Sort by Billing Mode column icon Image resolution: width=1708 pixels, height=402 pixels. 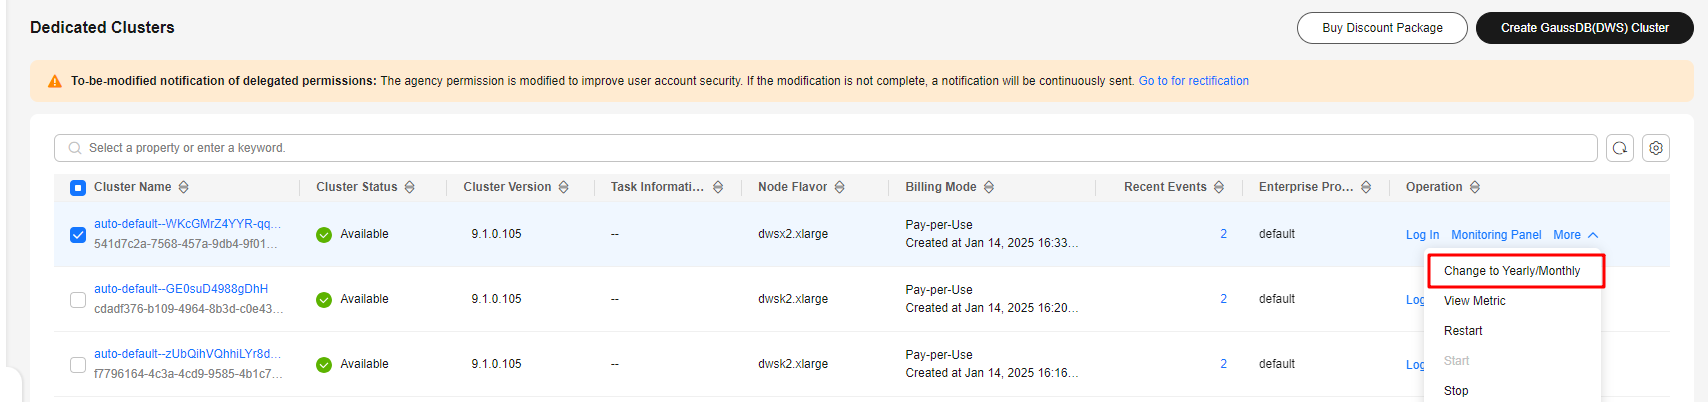[988, 187]
